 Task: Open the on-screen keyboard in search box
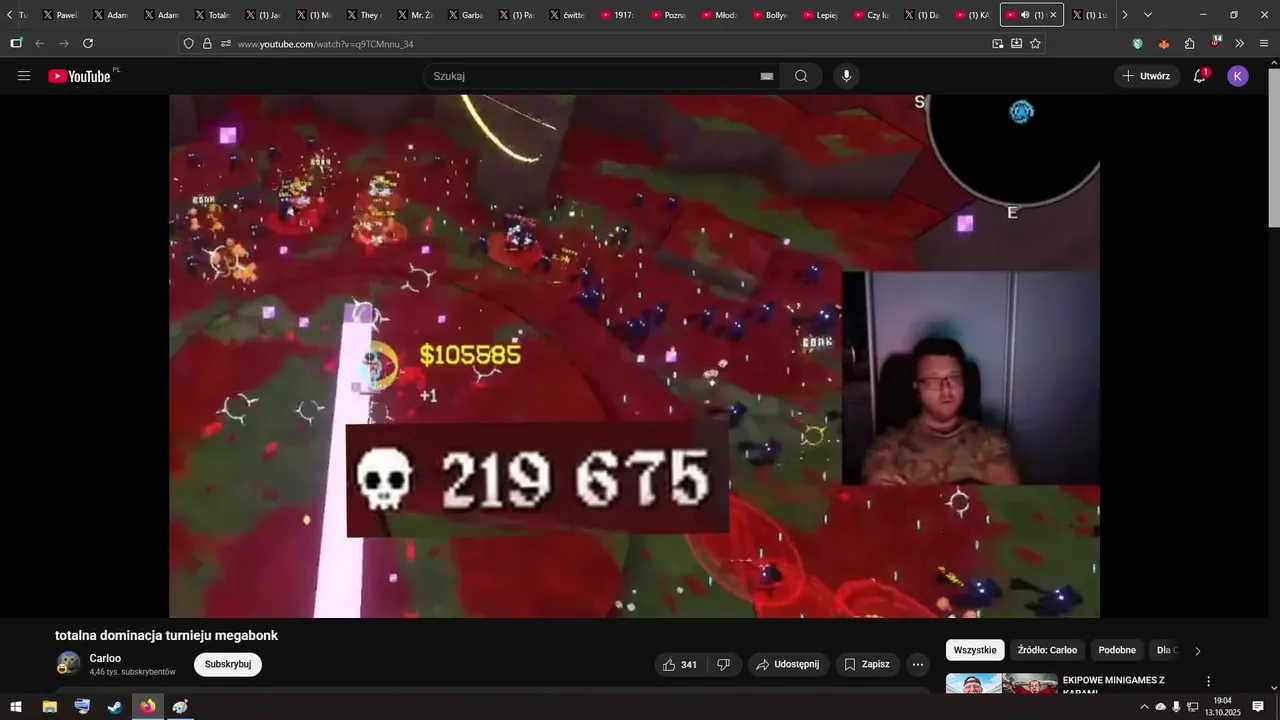point(767,76)
